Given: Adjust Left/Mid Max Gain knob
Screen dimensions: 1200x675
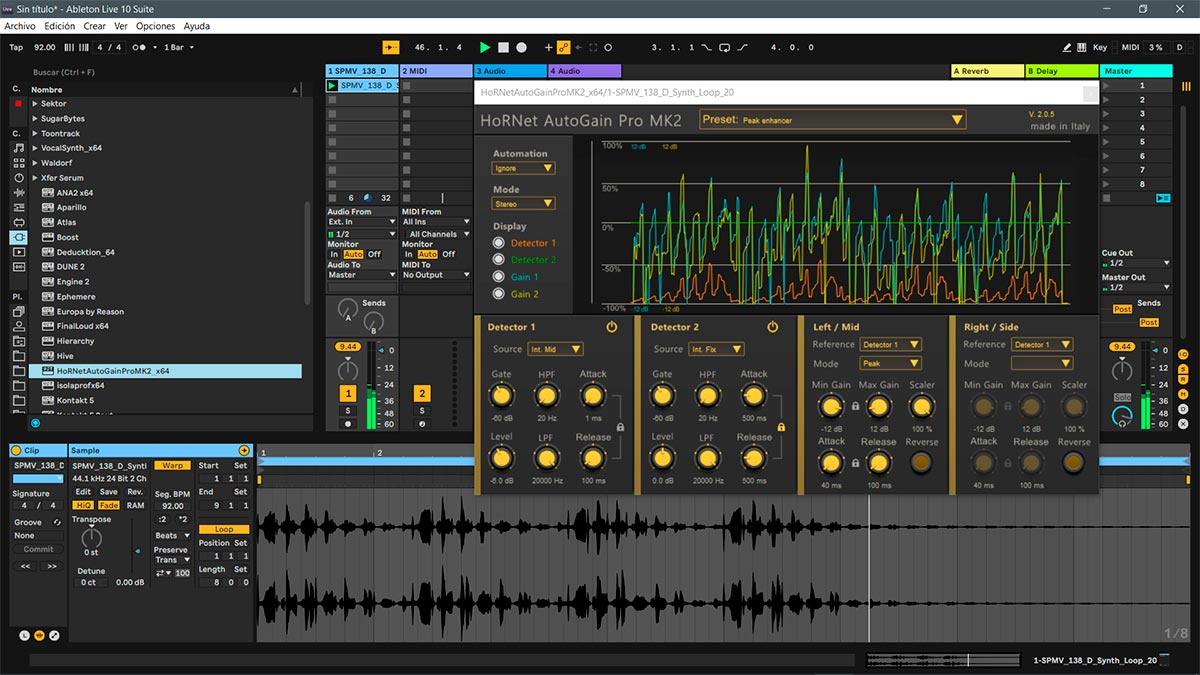Looking at the screenshot, I should click(879, 406).
